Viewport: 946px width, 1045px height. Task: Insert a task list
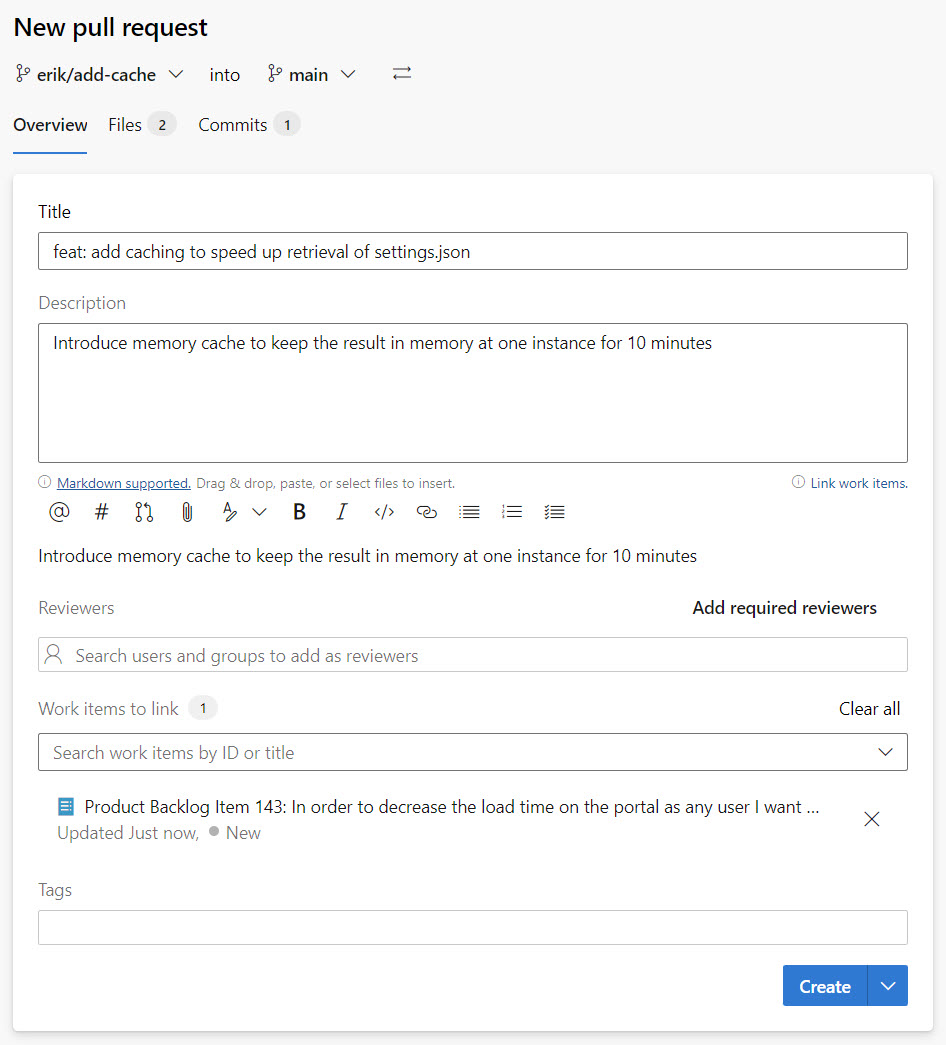pyautogui.click(x=554, y=512)
